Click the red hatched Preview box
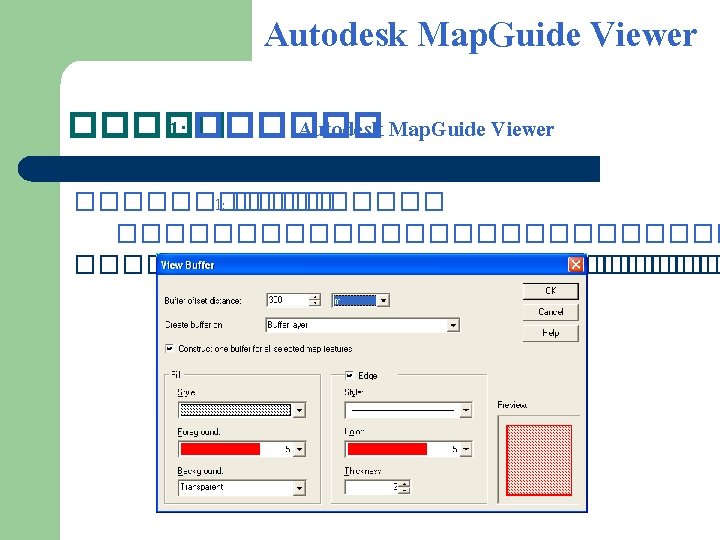 coord(539,460)
